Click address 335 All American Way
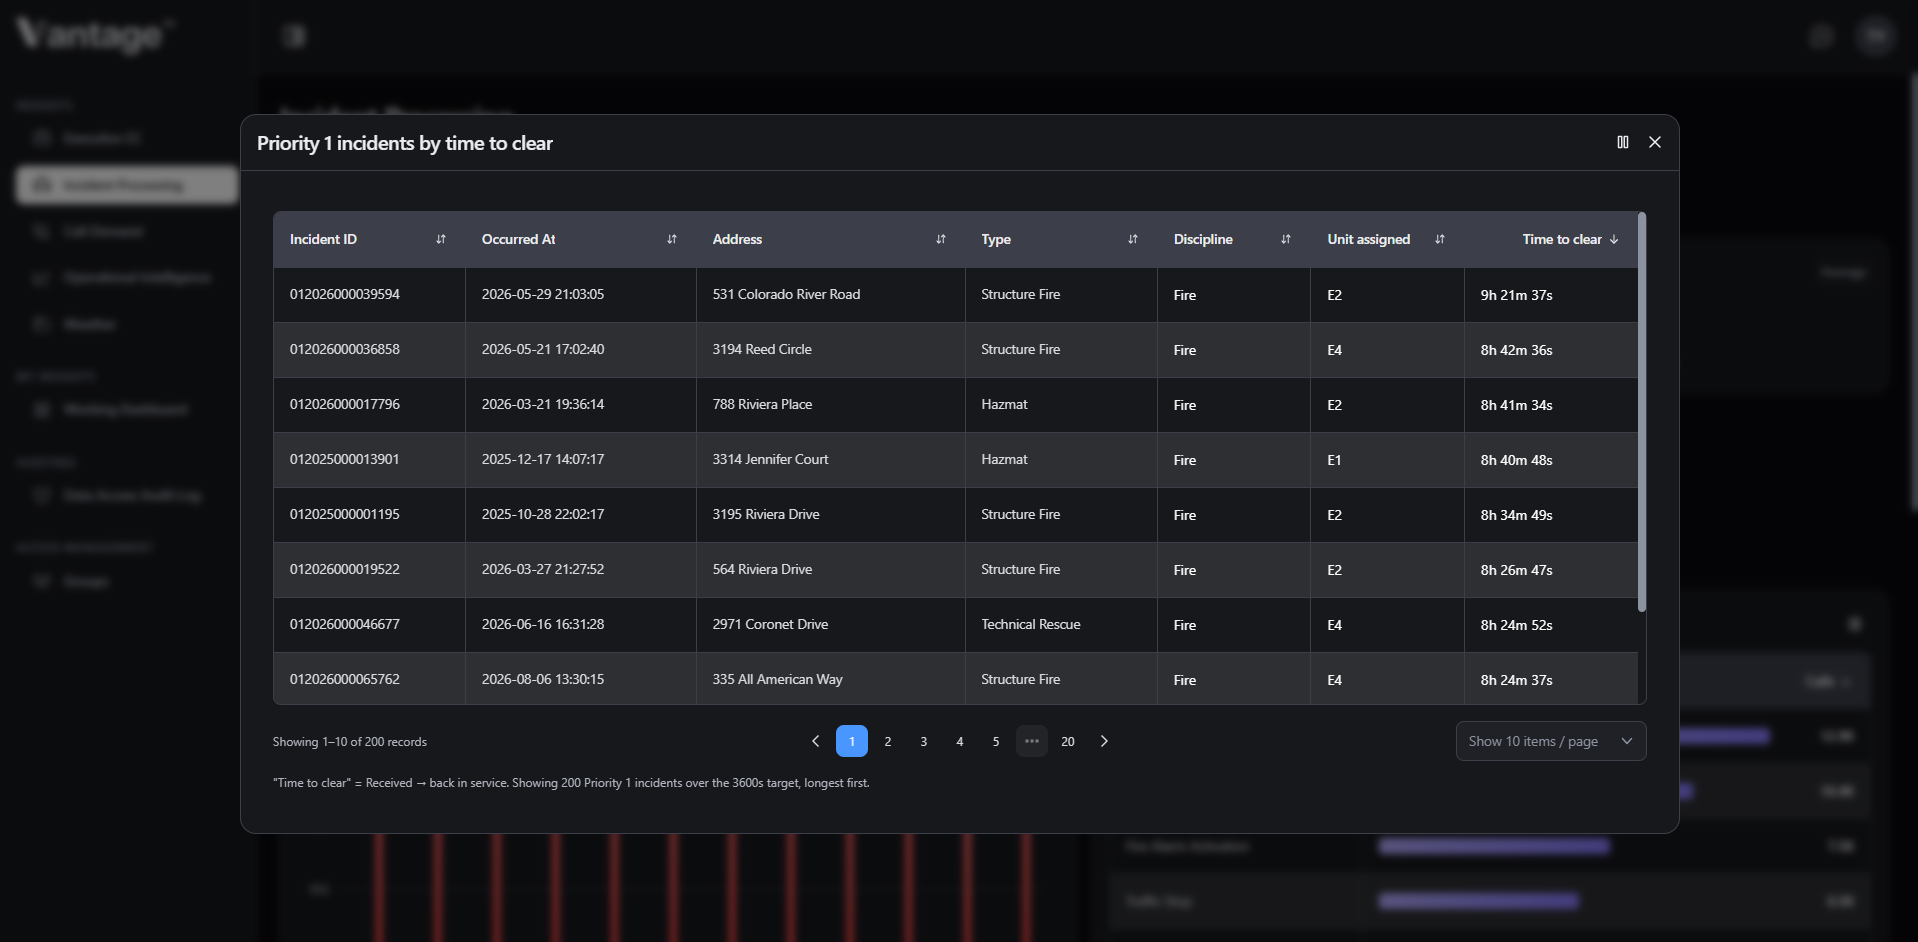This screenshot has height=942, width=1918. 777,680
